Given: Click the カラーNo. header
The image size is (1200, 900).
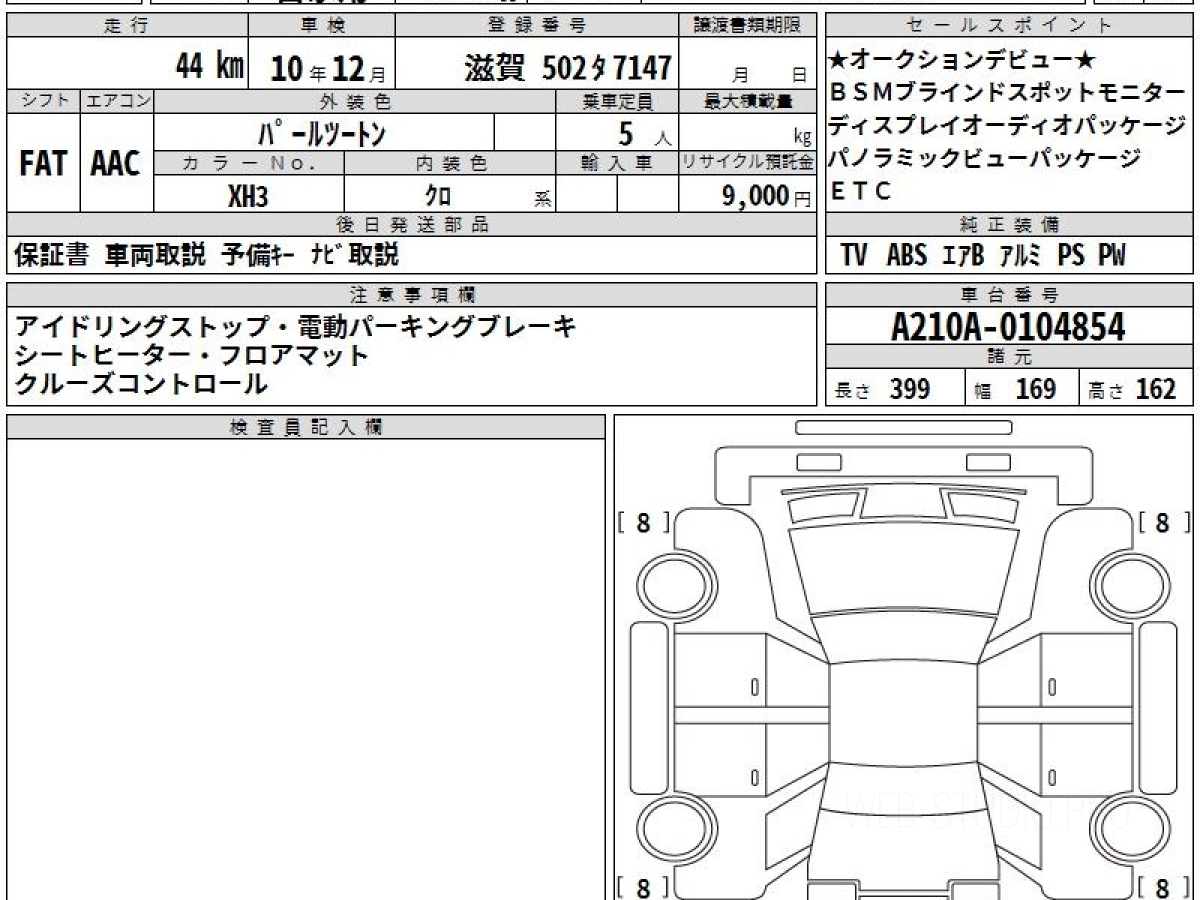Looking at the screenshot, I should (250, 162).
